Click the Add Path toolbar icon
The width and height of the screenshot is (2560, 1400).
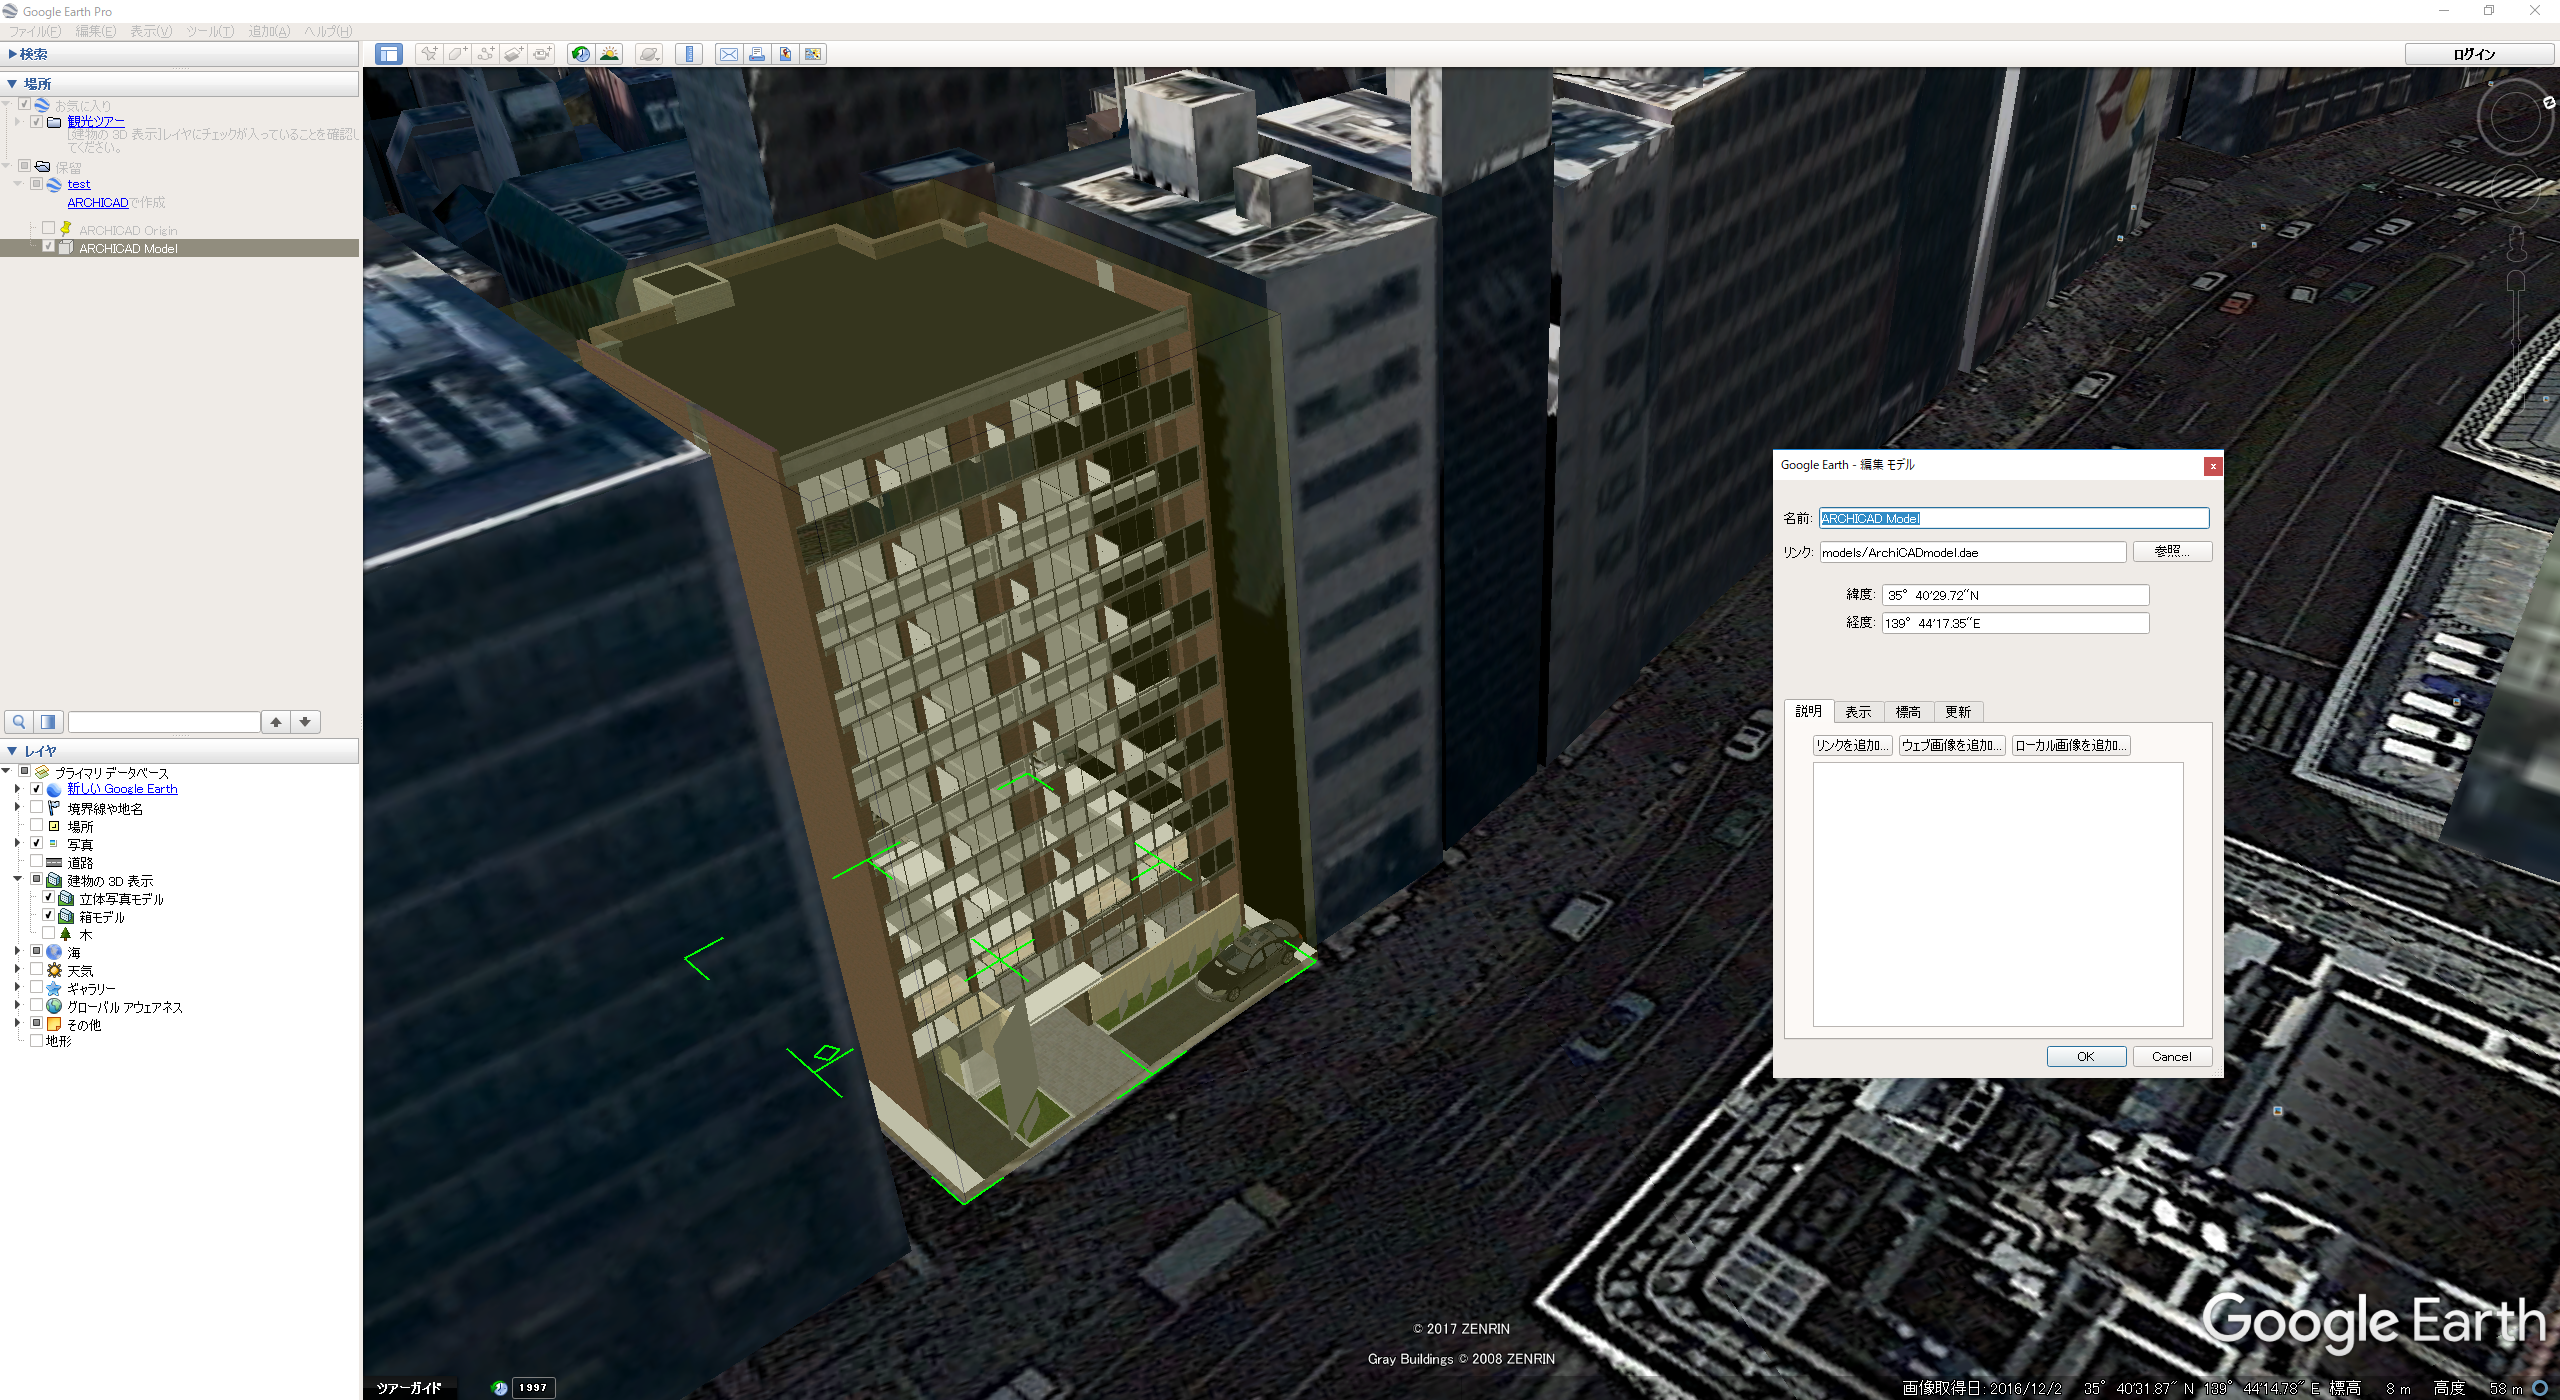point(485,54)
